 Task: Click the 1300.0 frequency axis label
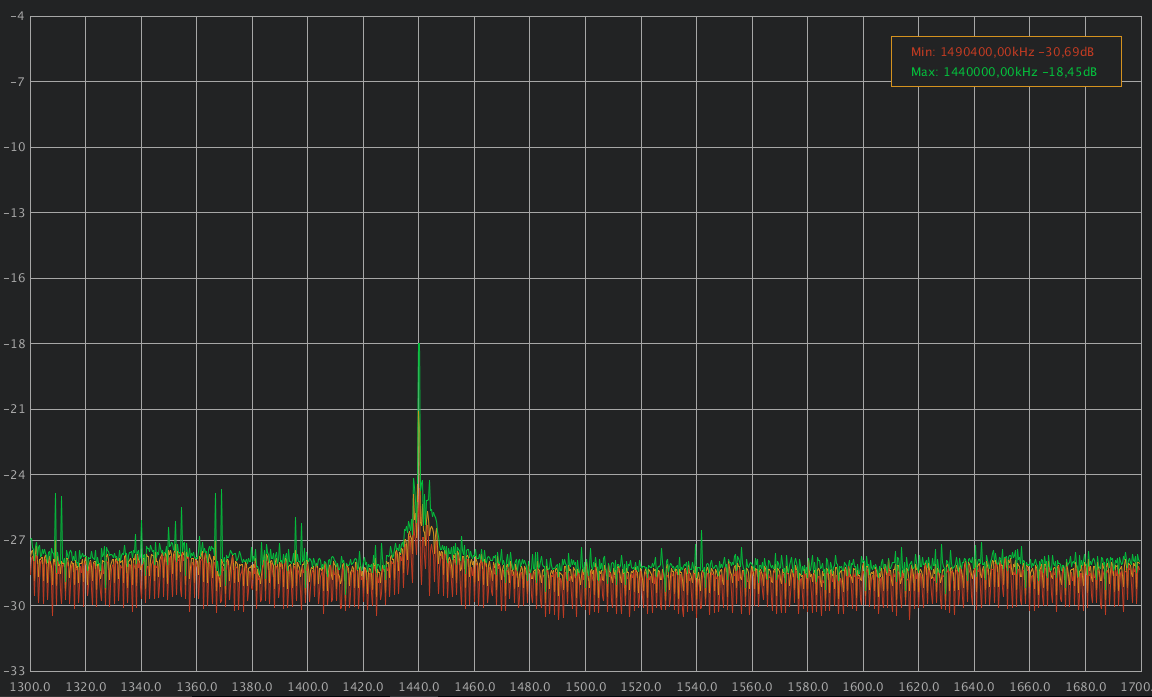click(x=30, y=687)
